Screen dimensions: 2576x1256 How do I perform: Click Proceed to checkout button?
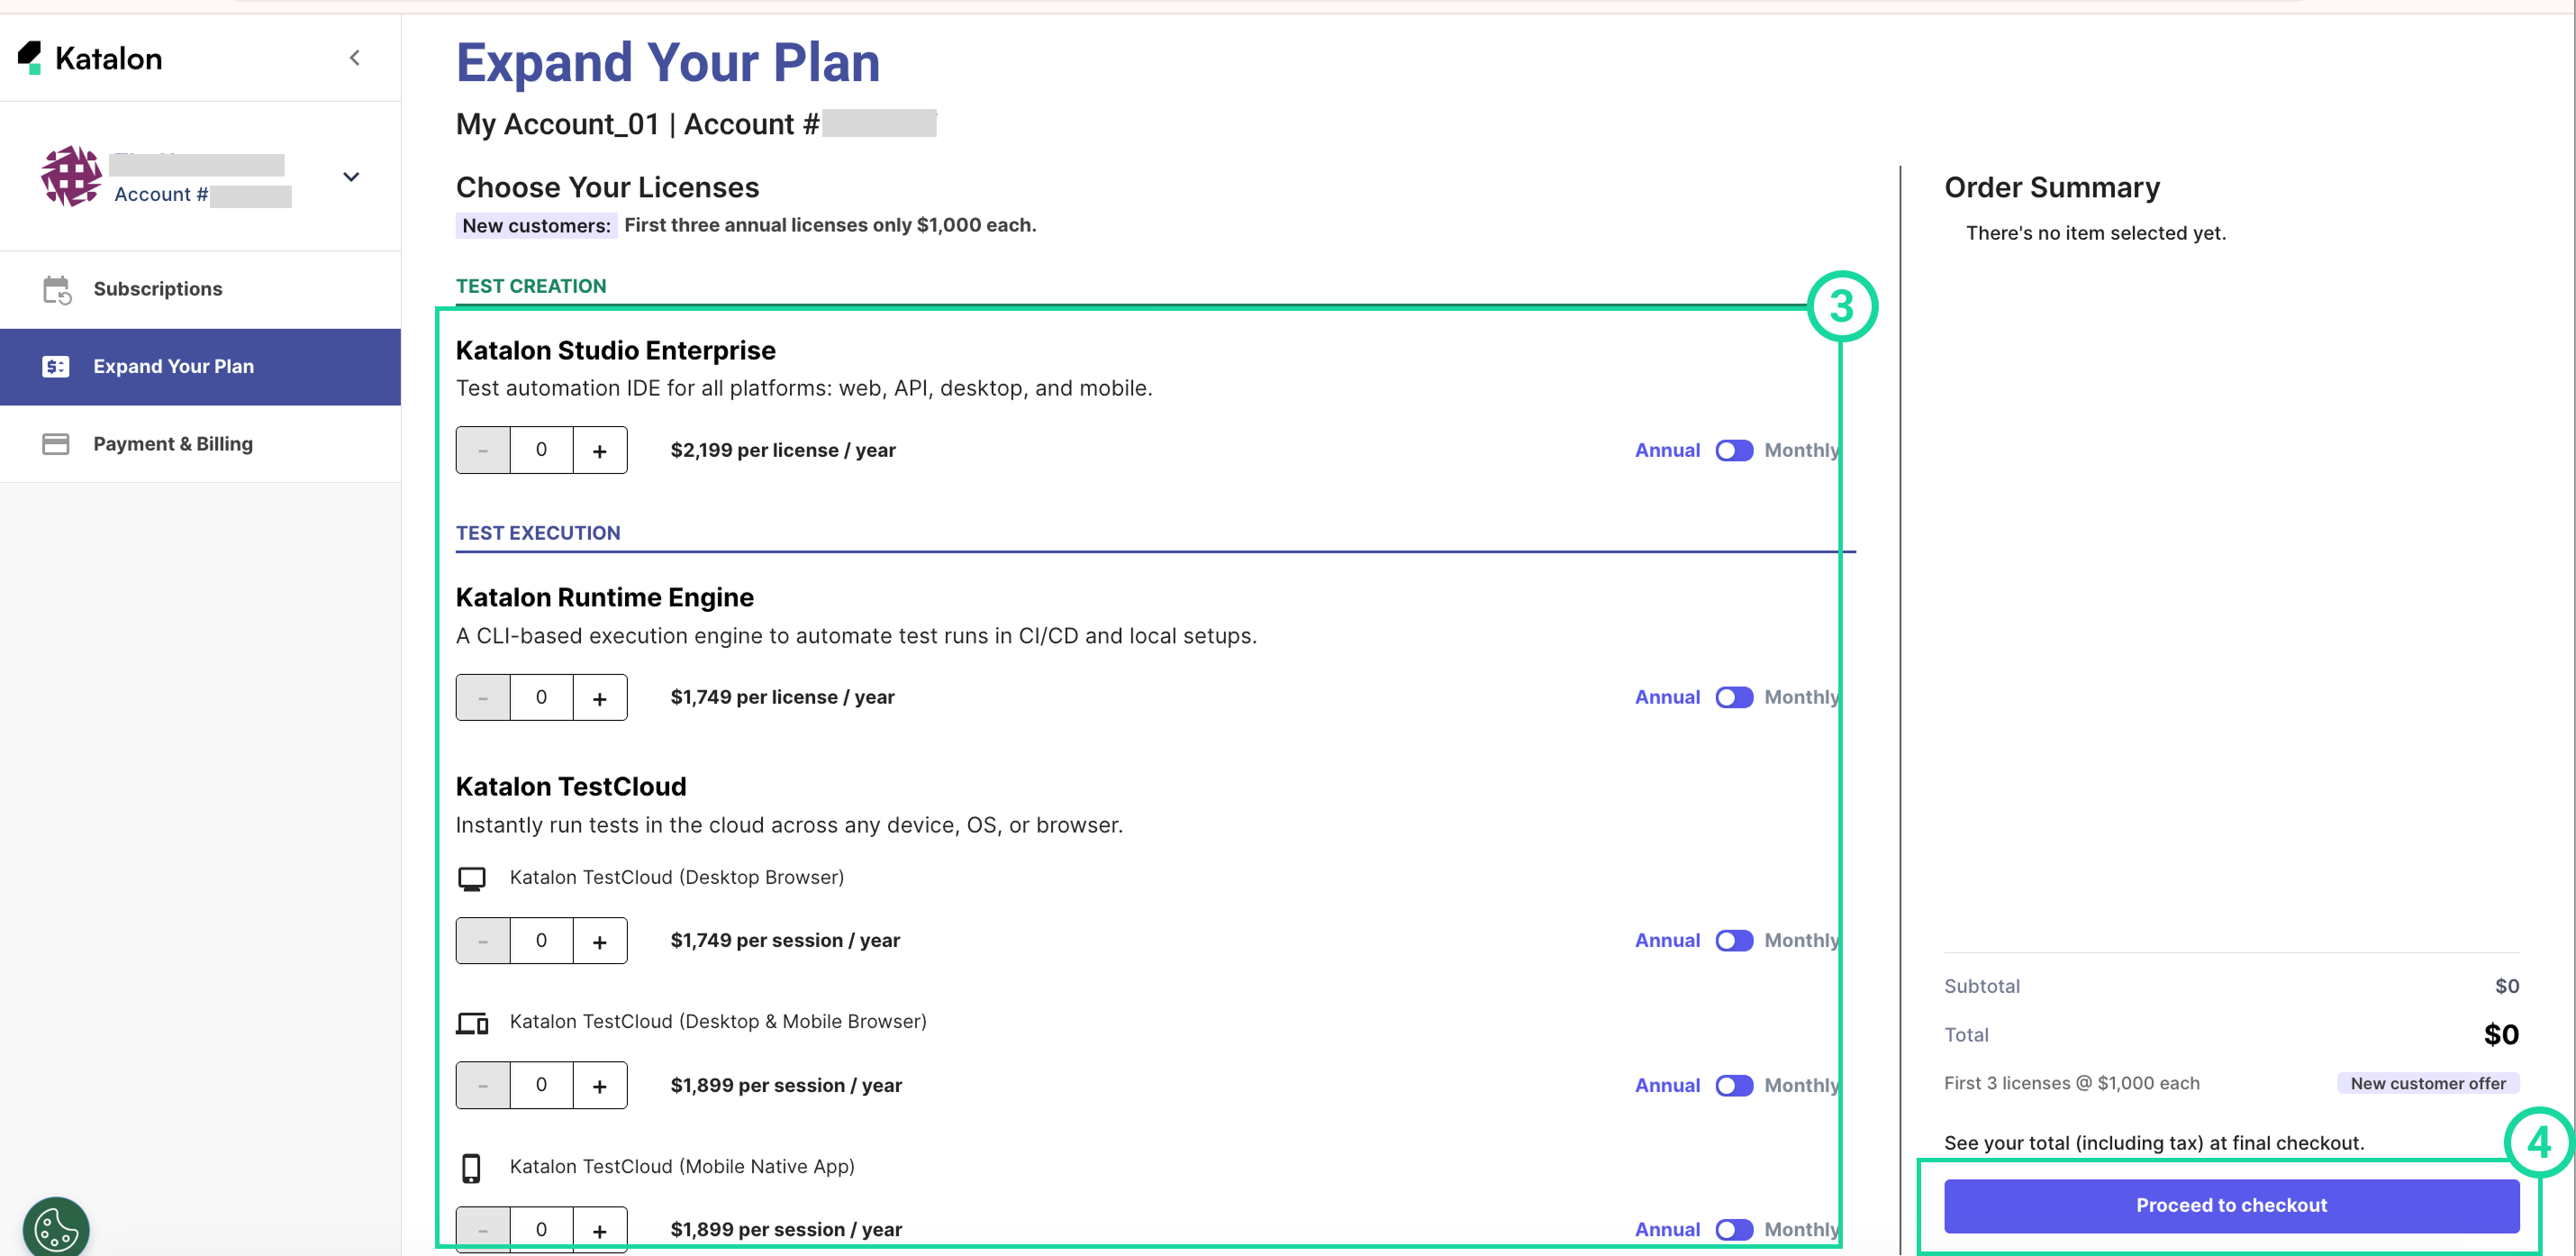pyautogui.click(x=2231, y=1206)
